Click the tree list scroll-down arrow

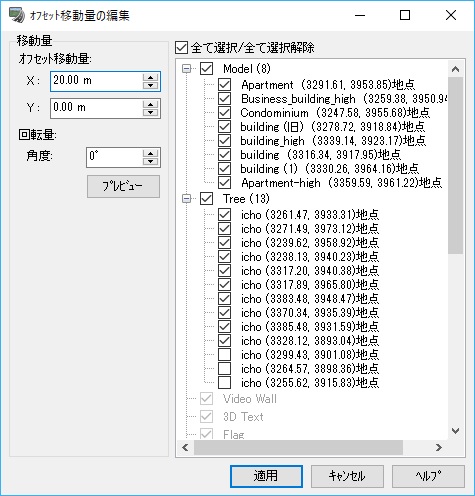(455, 431)
